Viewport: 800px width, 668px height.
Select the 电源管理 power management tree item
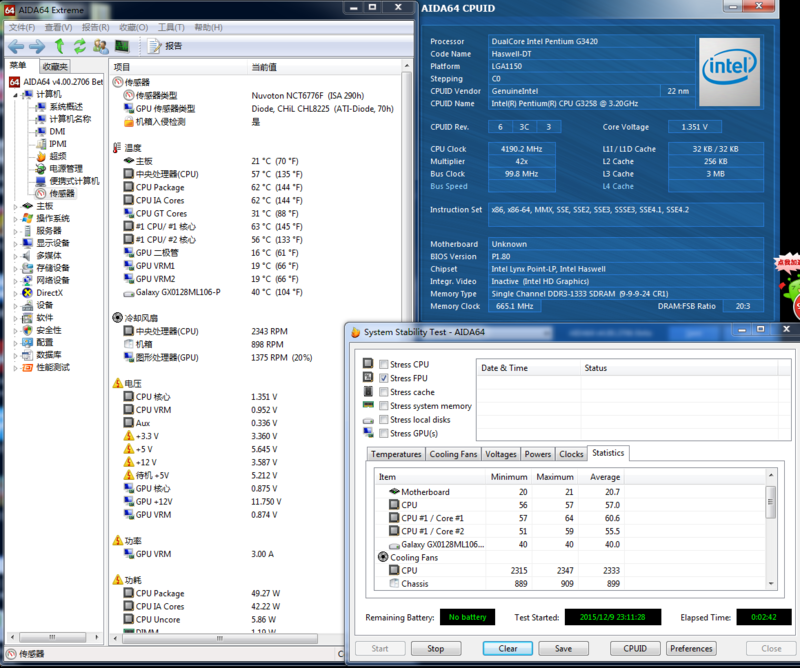click(x=66, y=168)
